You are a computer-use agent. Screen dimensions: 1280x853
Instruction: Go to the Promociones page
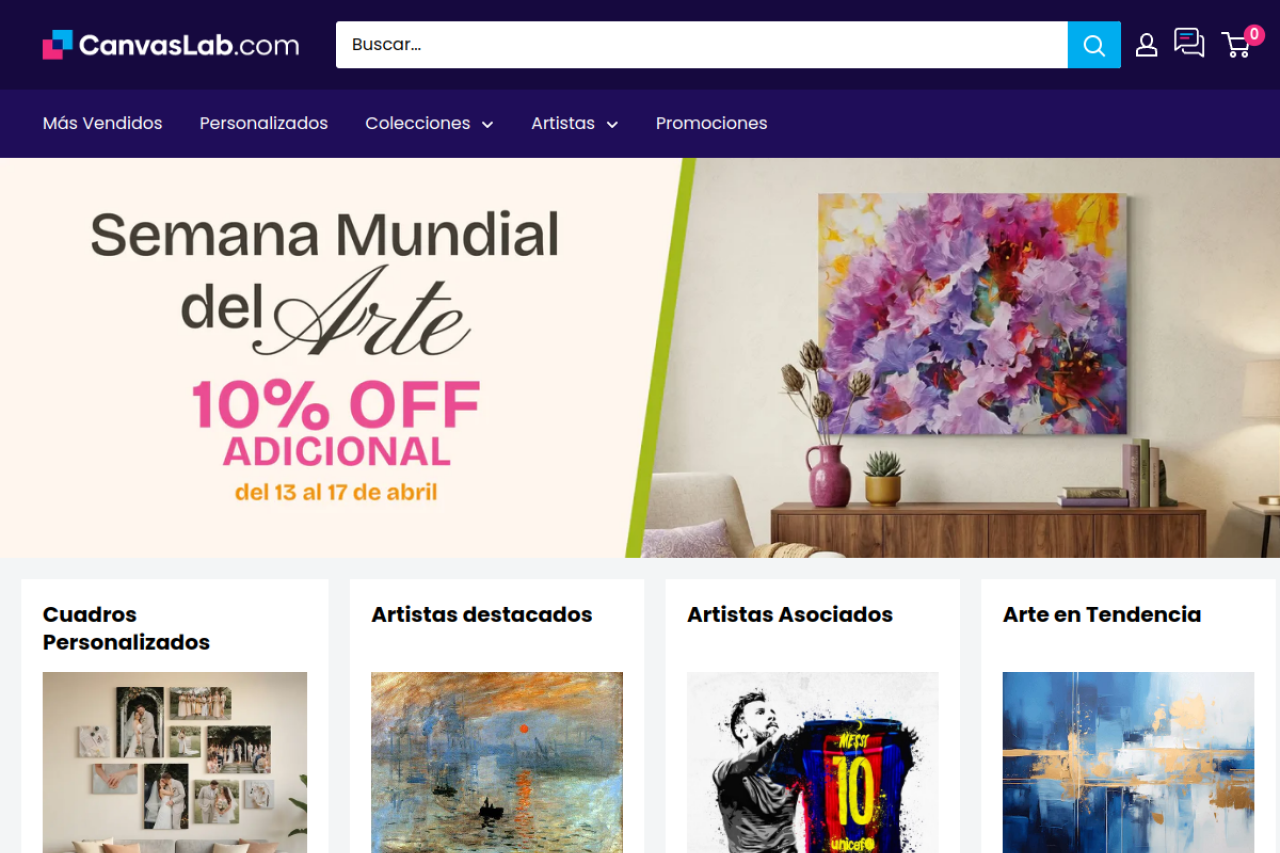point(711,123)
